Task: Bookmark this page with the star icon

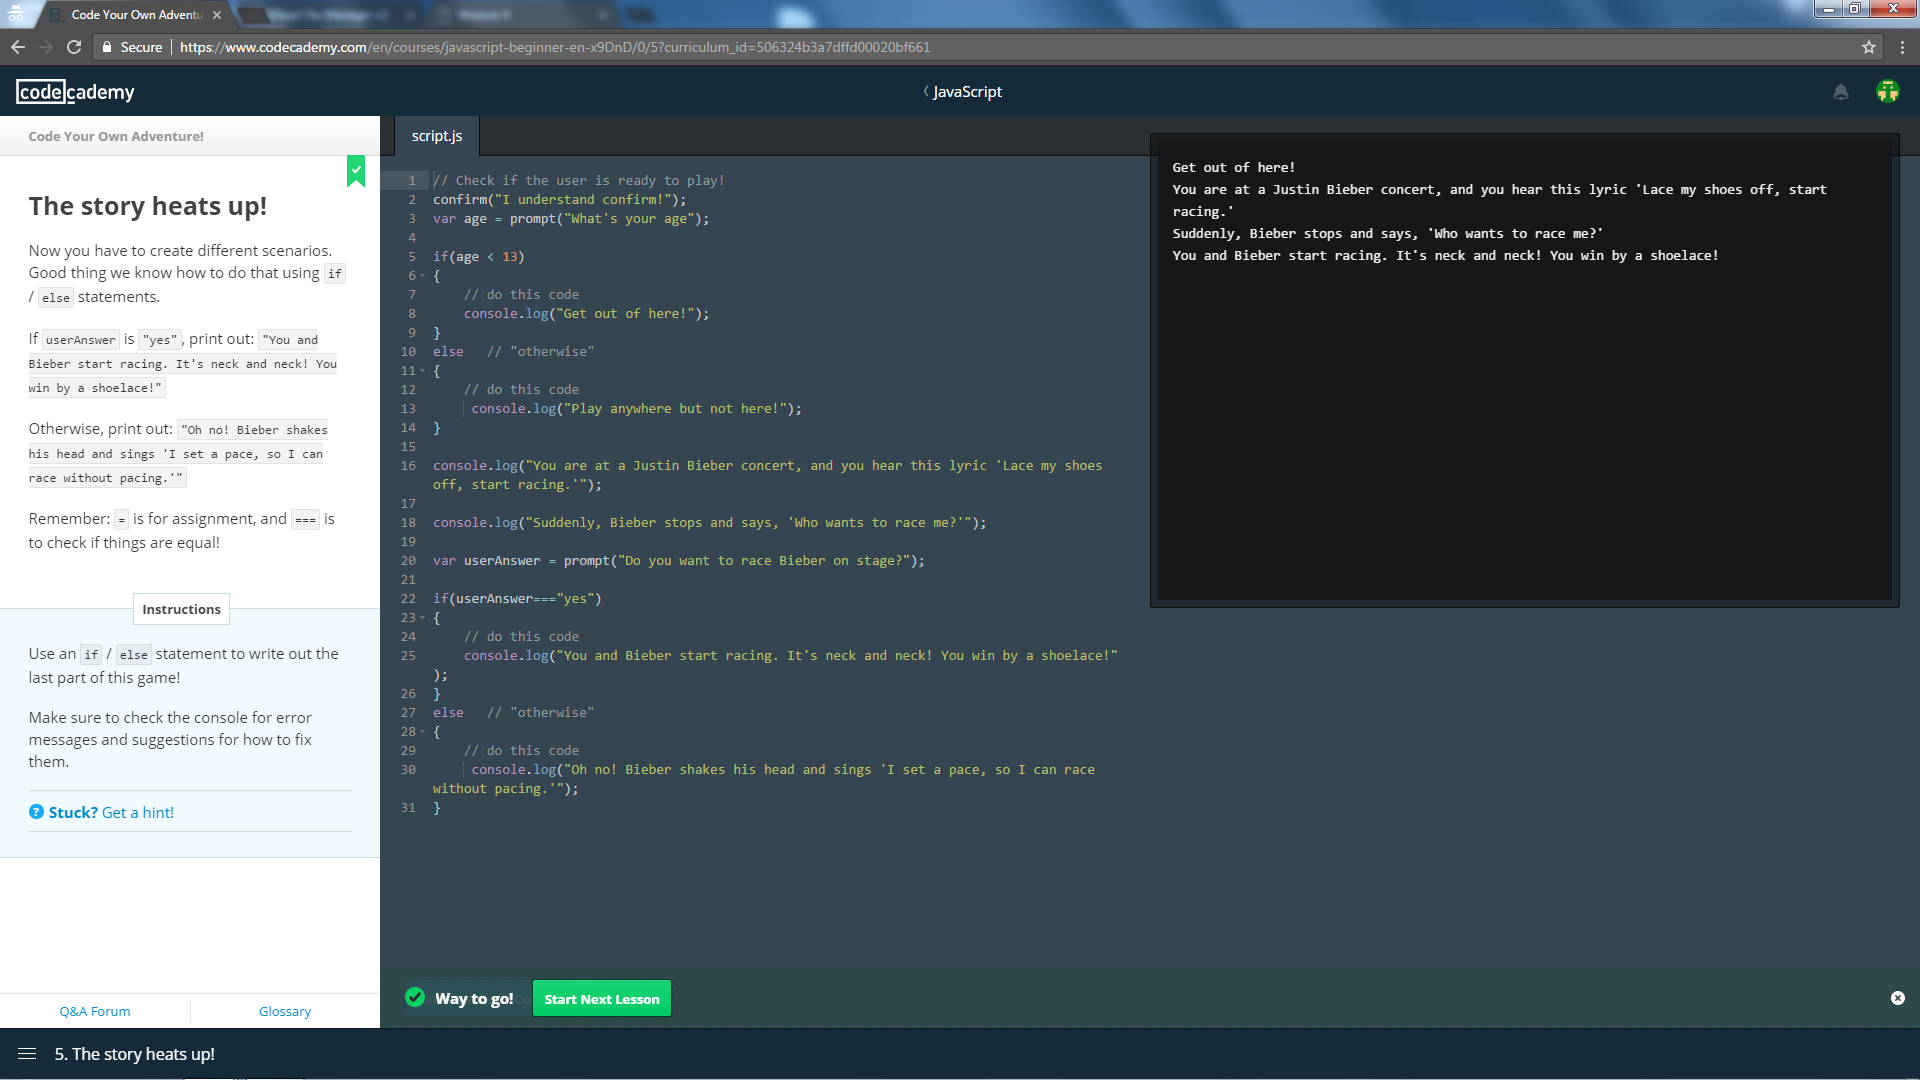Action: coord(1868,47)
